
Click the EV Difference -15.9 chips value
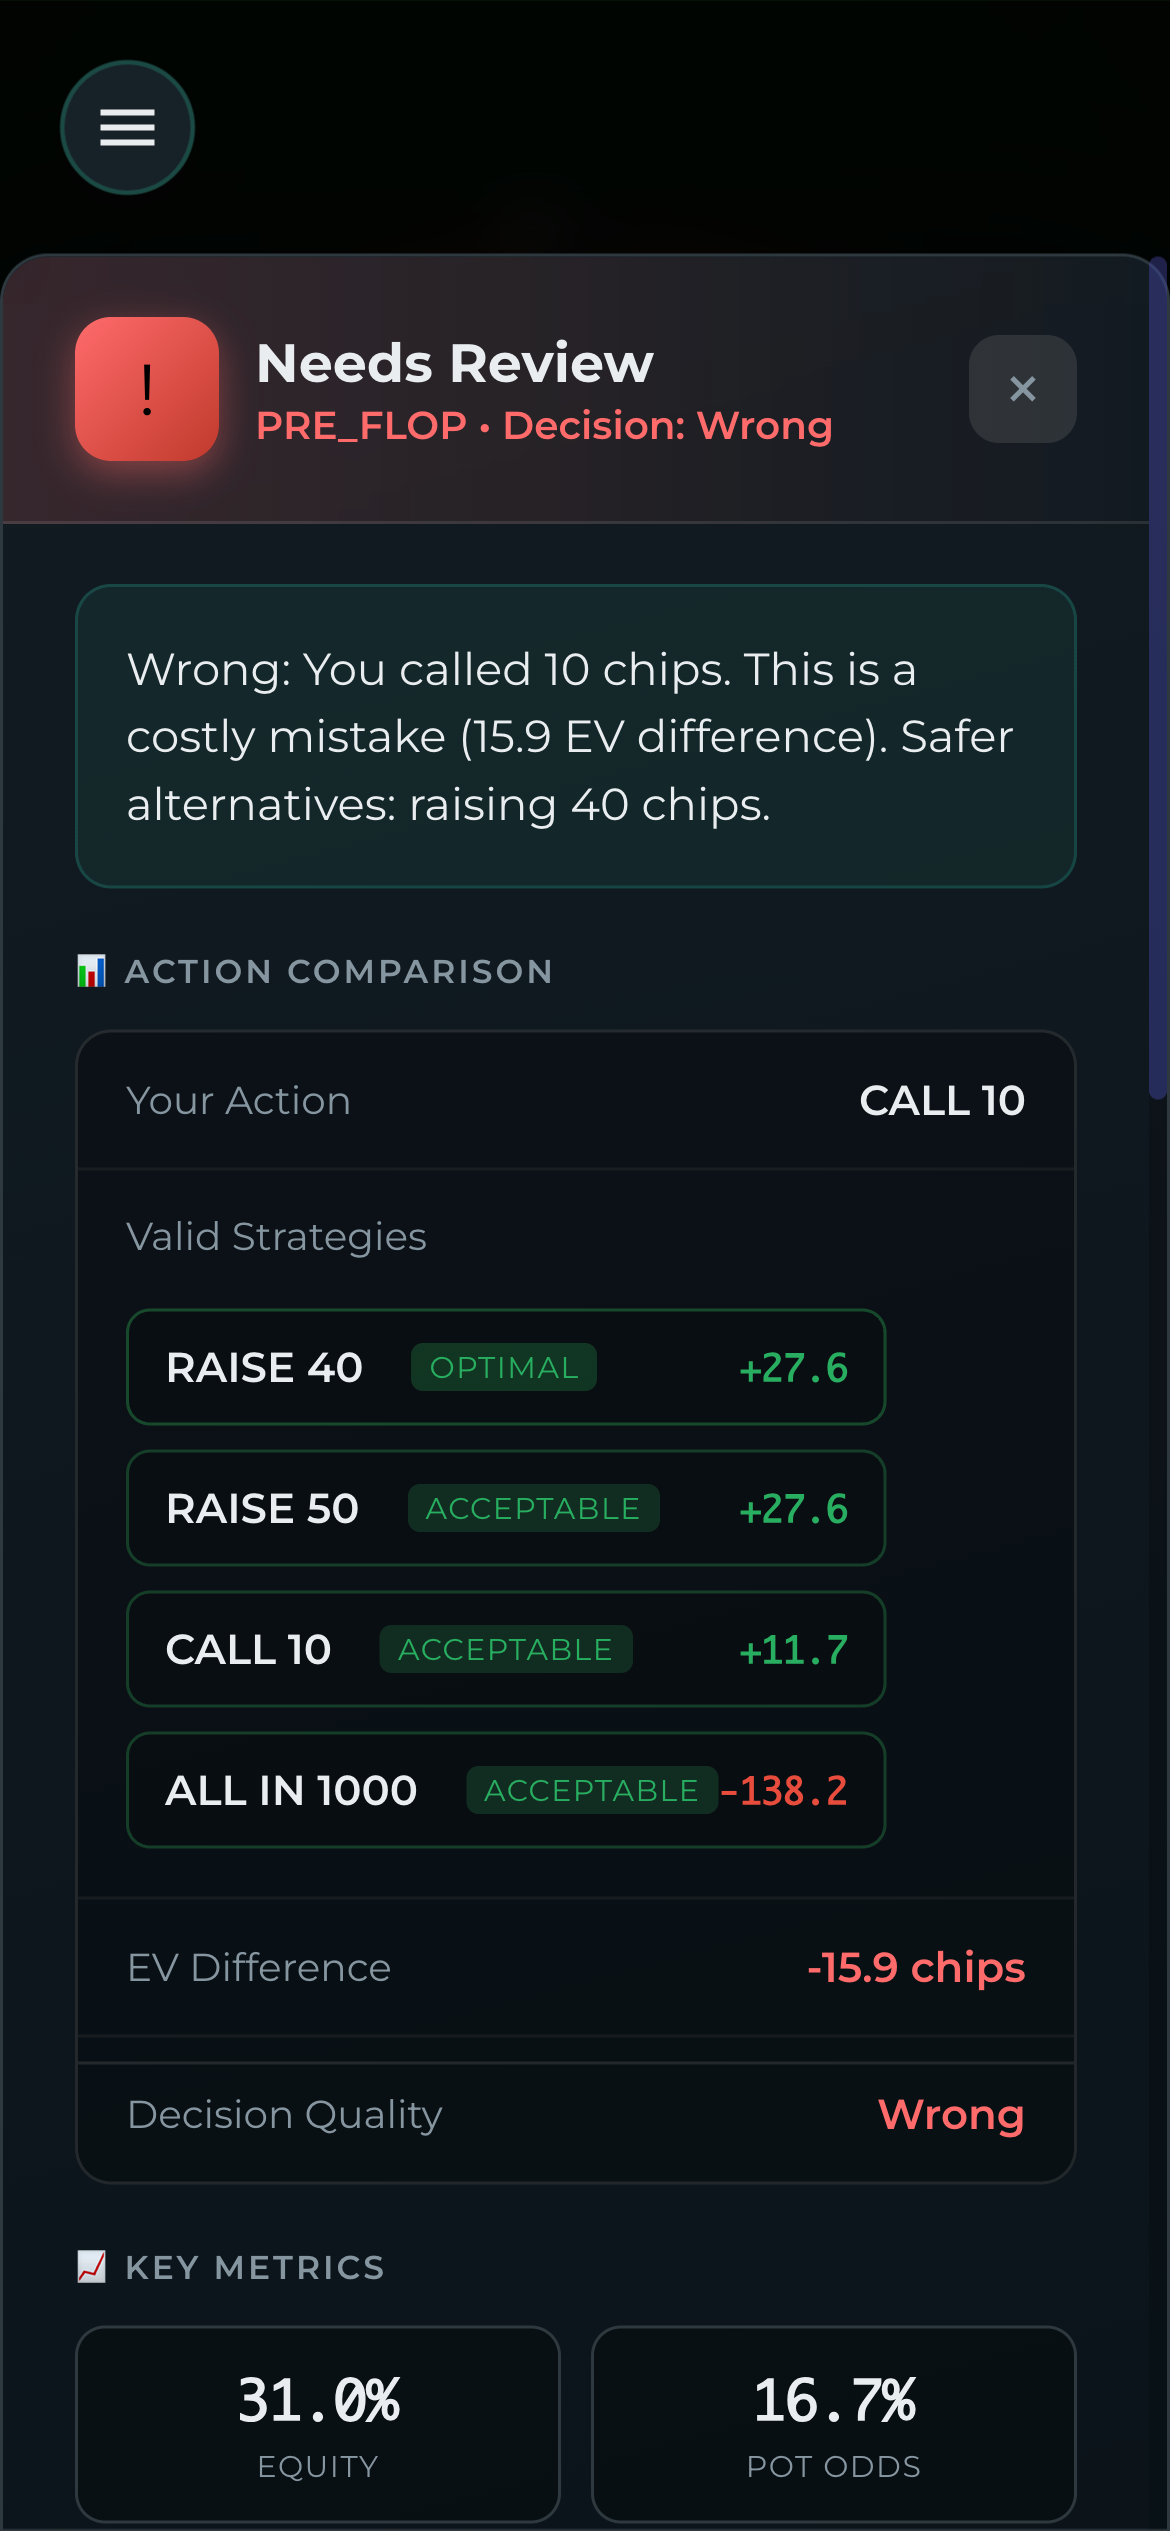916,1967
